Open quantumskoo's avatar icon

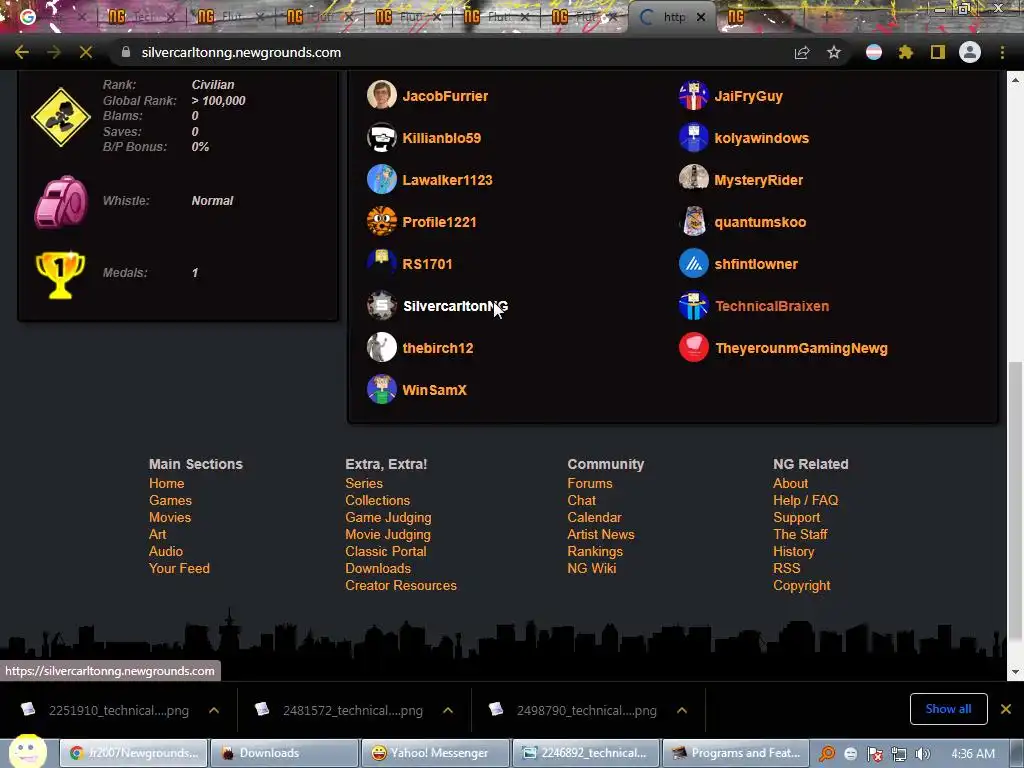(694, 221)
